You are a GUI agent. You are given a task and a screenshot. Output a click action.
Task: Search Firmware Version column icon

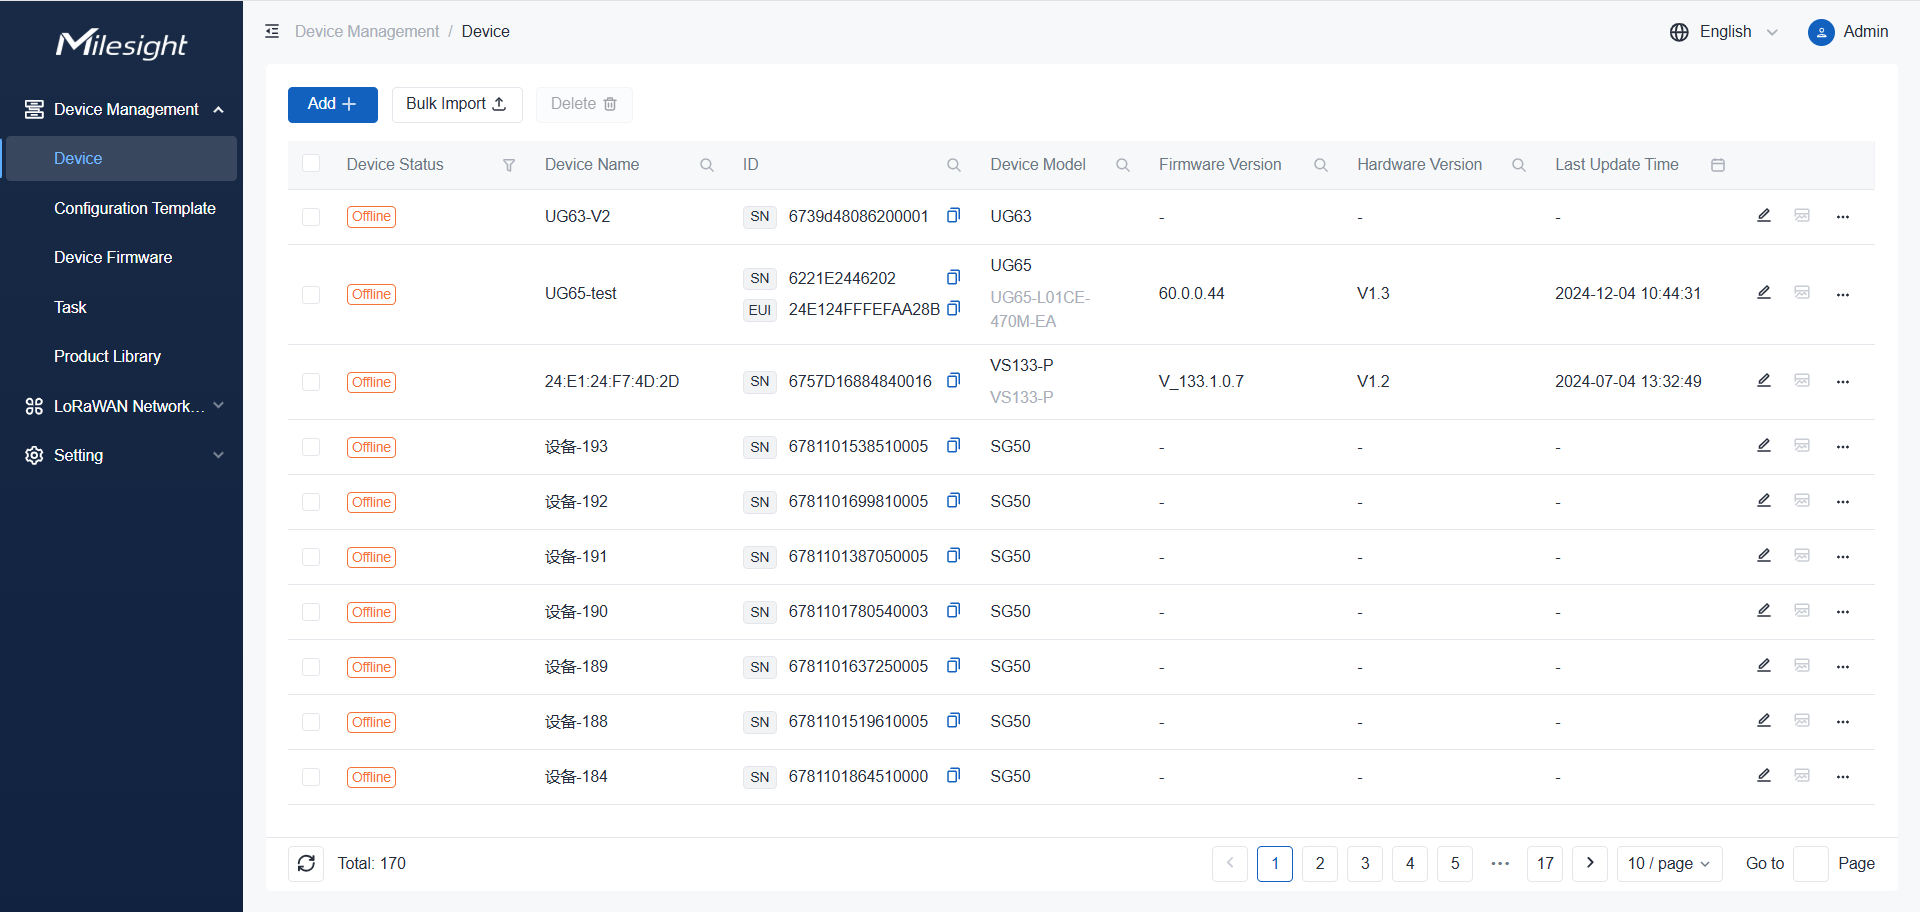pyautogui.click(x=1321, y=165)
